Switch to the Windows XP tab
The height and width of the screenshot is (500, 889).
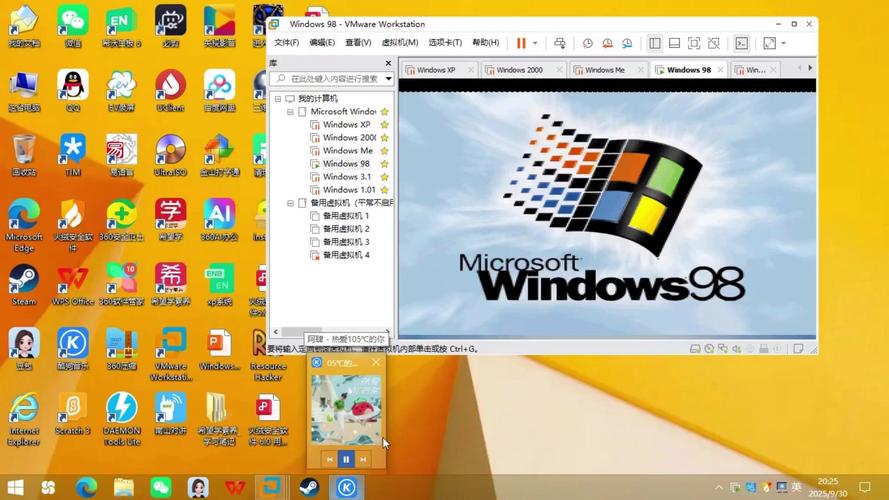coord(436,70)
